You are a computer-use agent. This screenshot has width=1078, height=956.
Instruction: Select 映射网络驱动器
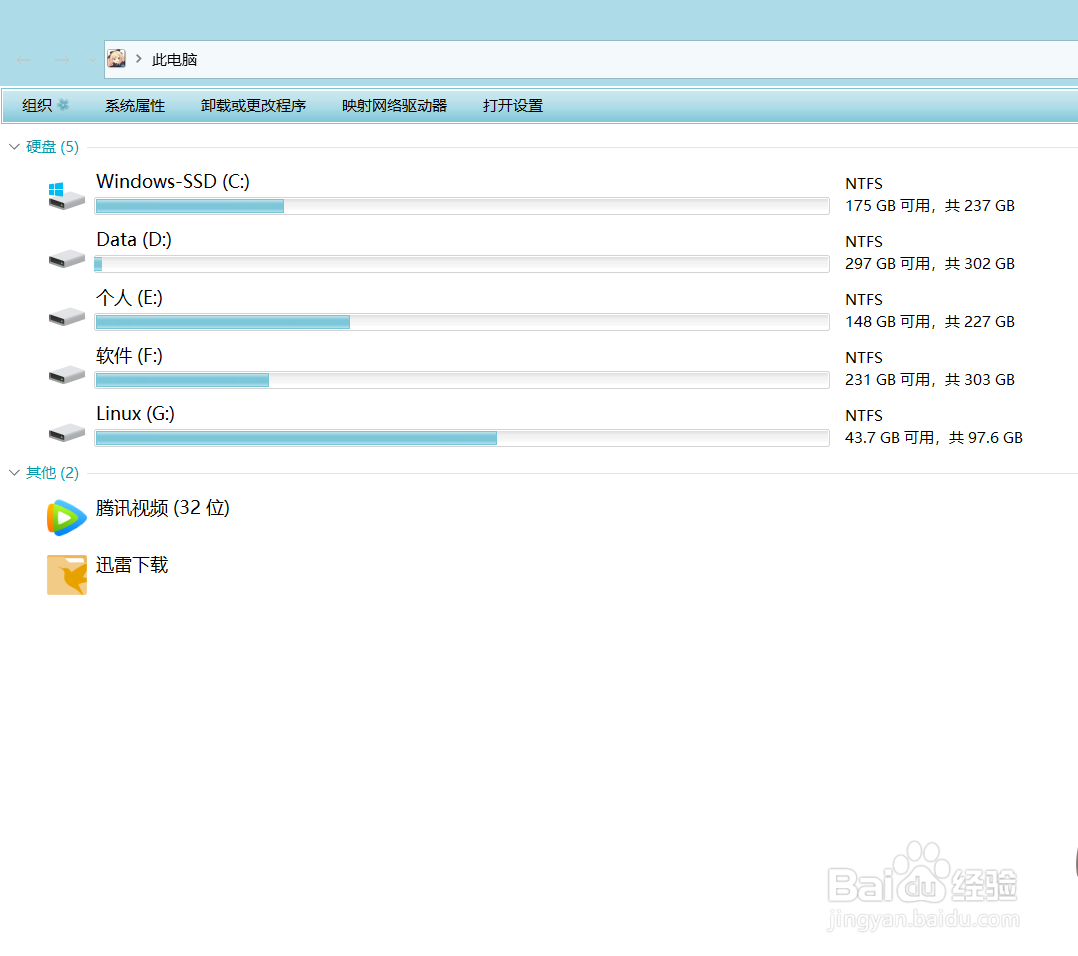point(394,106)
